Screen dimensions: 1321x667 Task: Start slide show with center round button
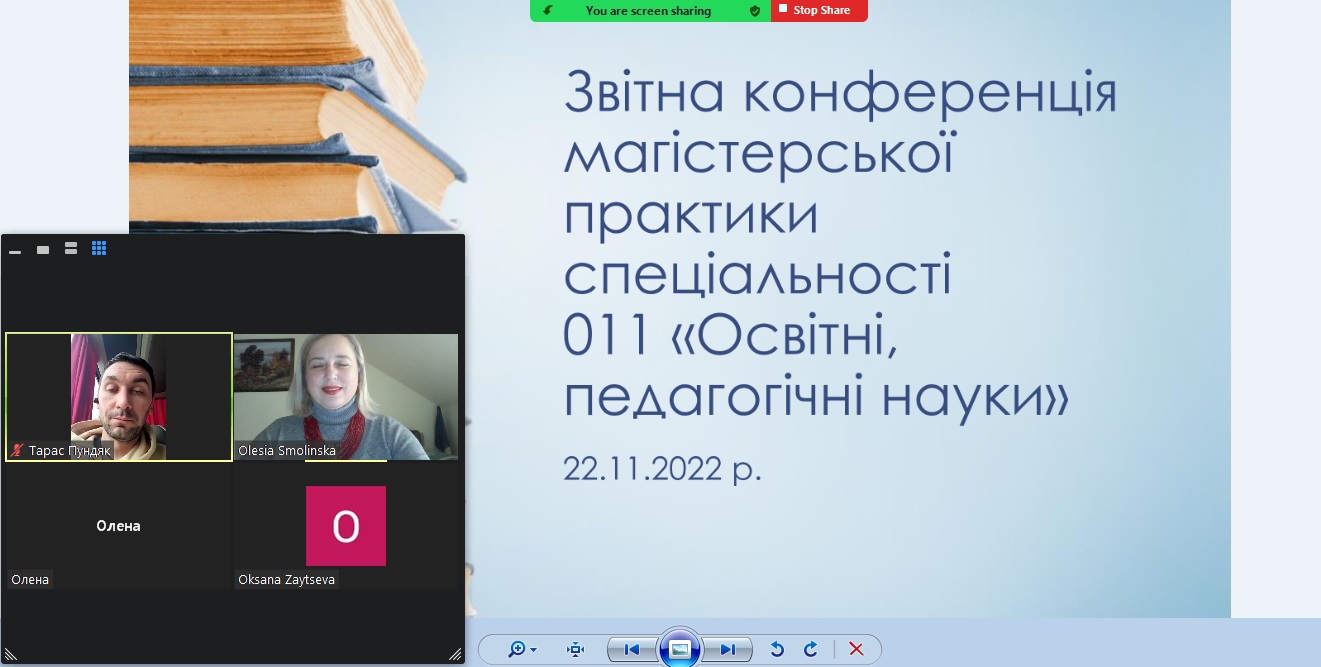tap(680, 649)
